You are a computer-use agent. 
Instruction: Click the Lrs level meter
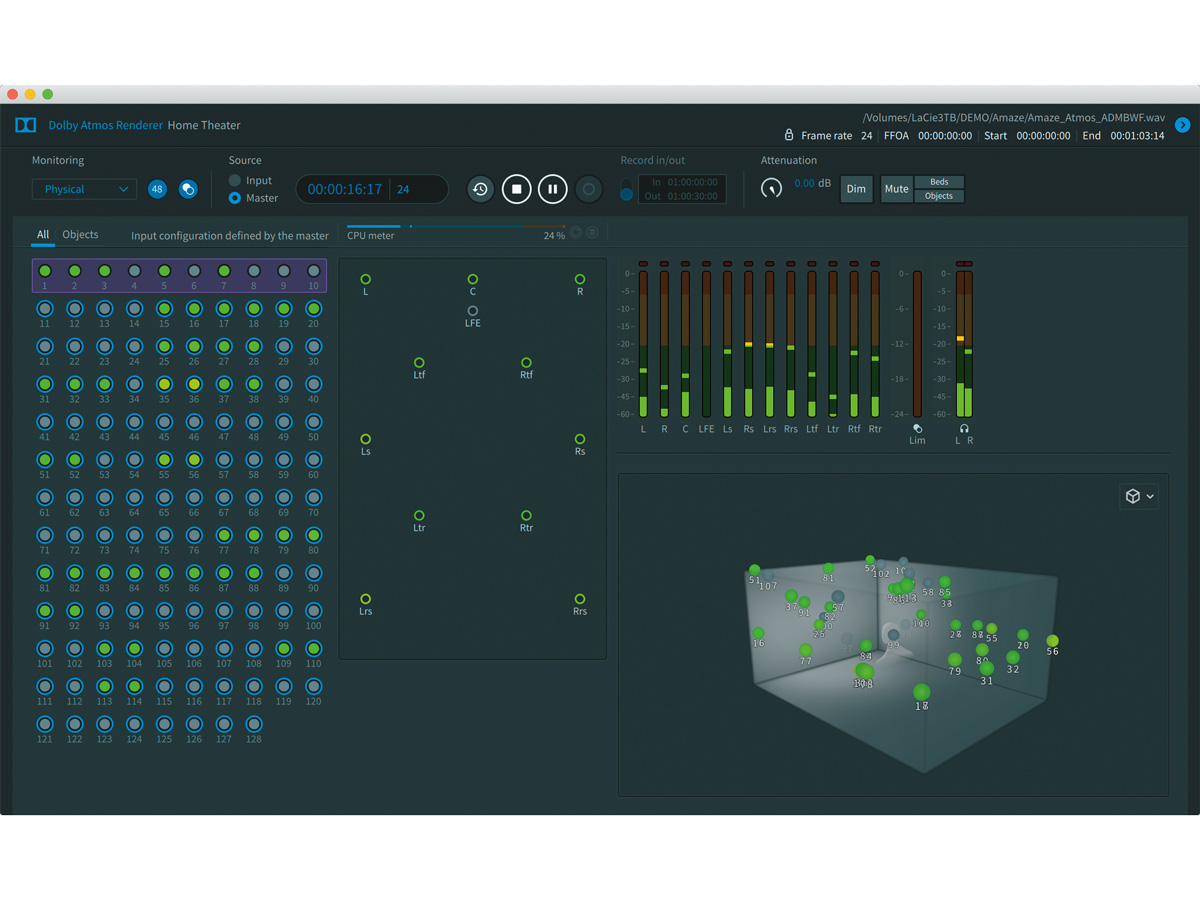click(x=769, y=343)
